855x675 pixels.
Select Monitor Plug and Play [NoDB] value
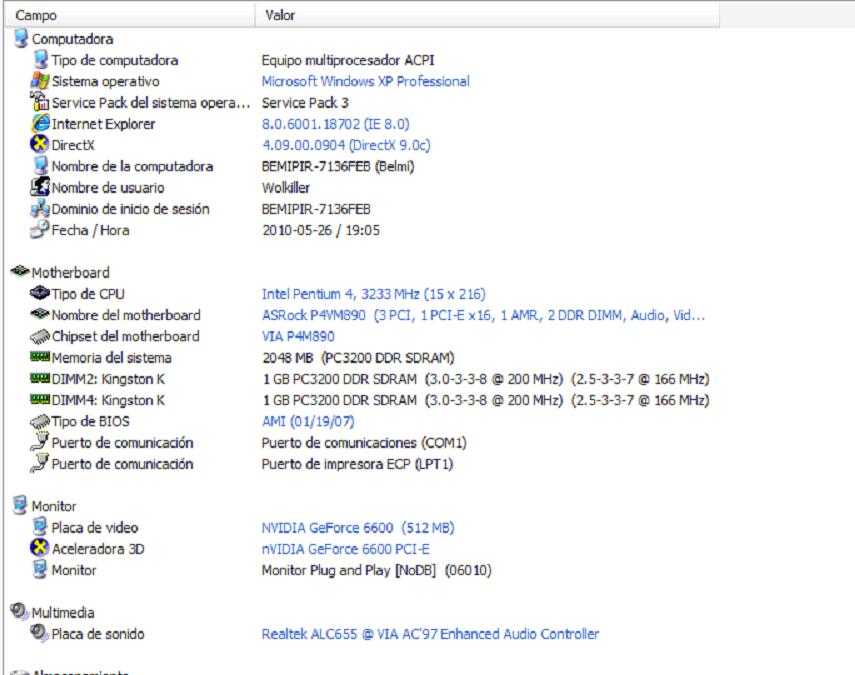pyautogui.click(x=376, y=570)
